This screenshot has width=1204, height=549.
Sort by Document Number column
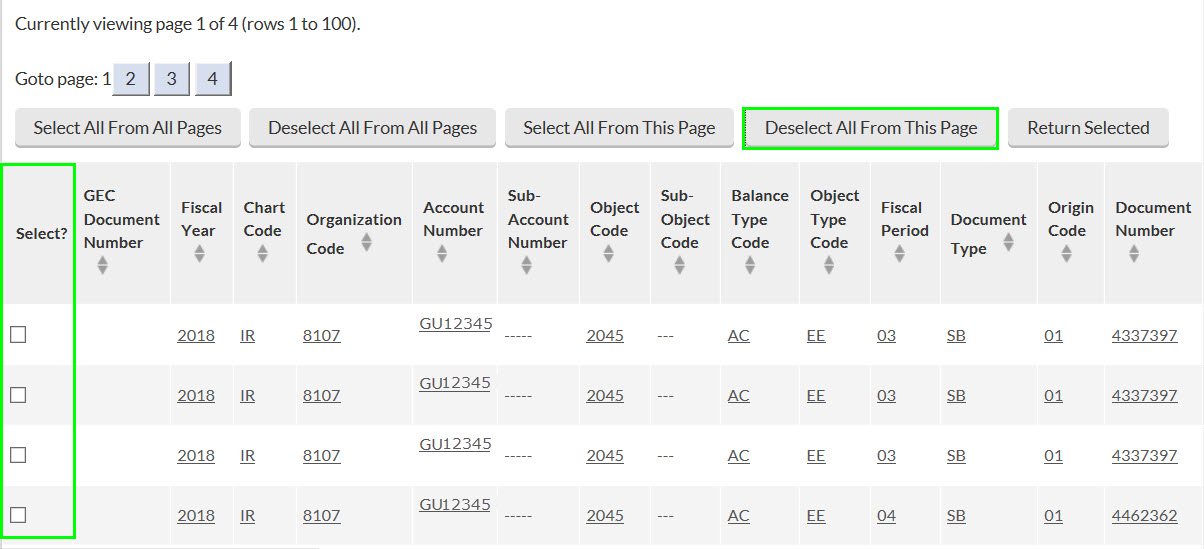(x=1133, y=253)
